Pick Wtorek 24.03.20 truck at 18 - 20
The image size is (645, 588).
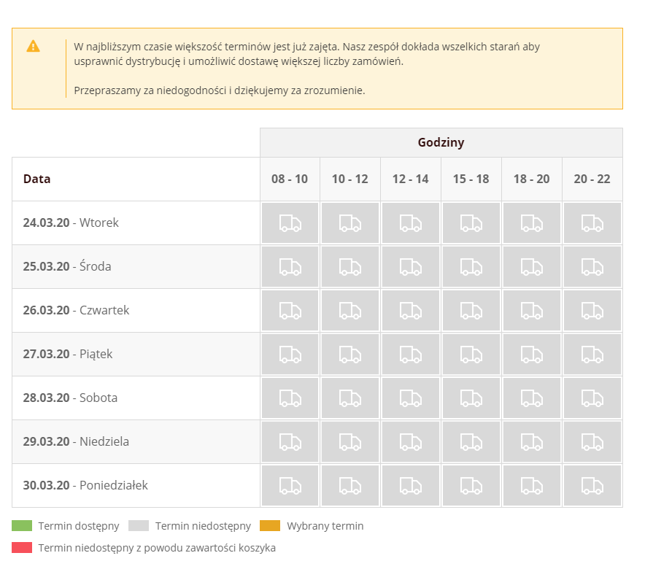[531, 223]
